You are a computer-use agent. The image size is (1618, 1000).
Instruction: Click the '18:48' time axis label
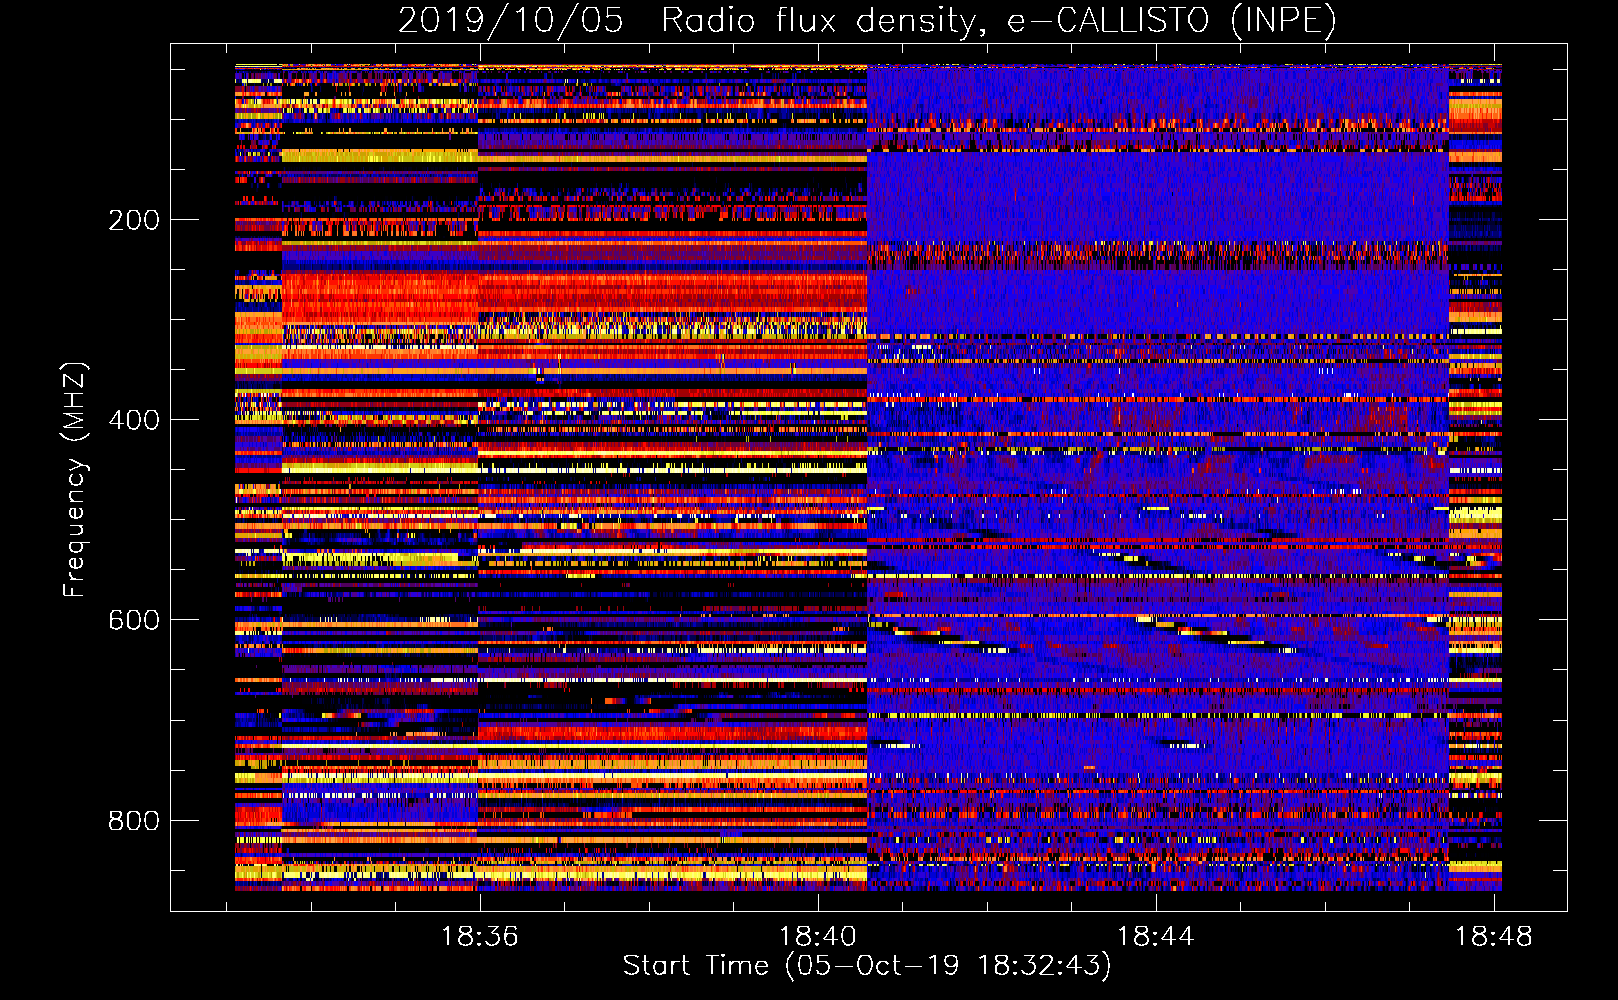tap(1494, 937)
